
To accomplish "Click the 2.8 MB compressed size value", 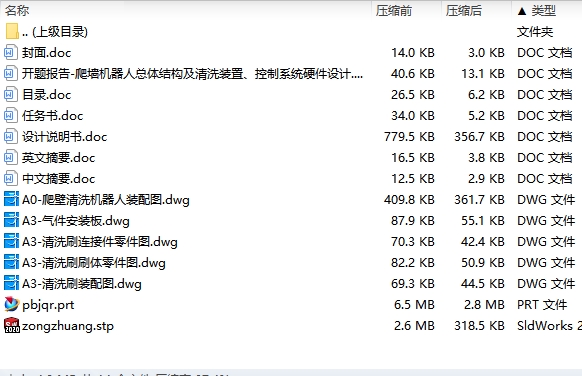I will pyautogui.click(x=484, y=305).
